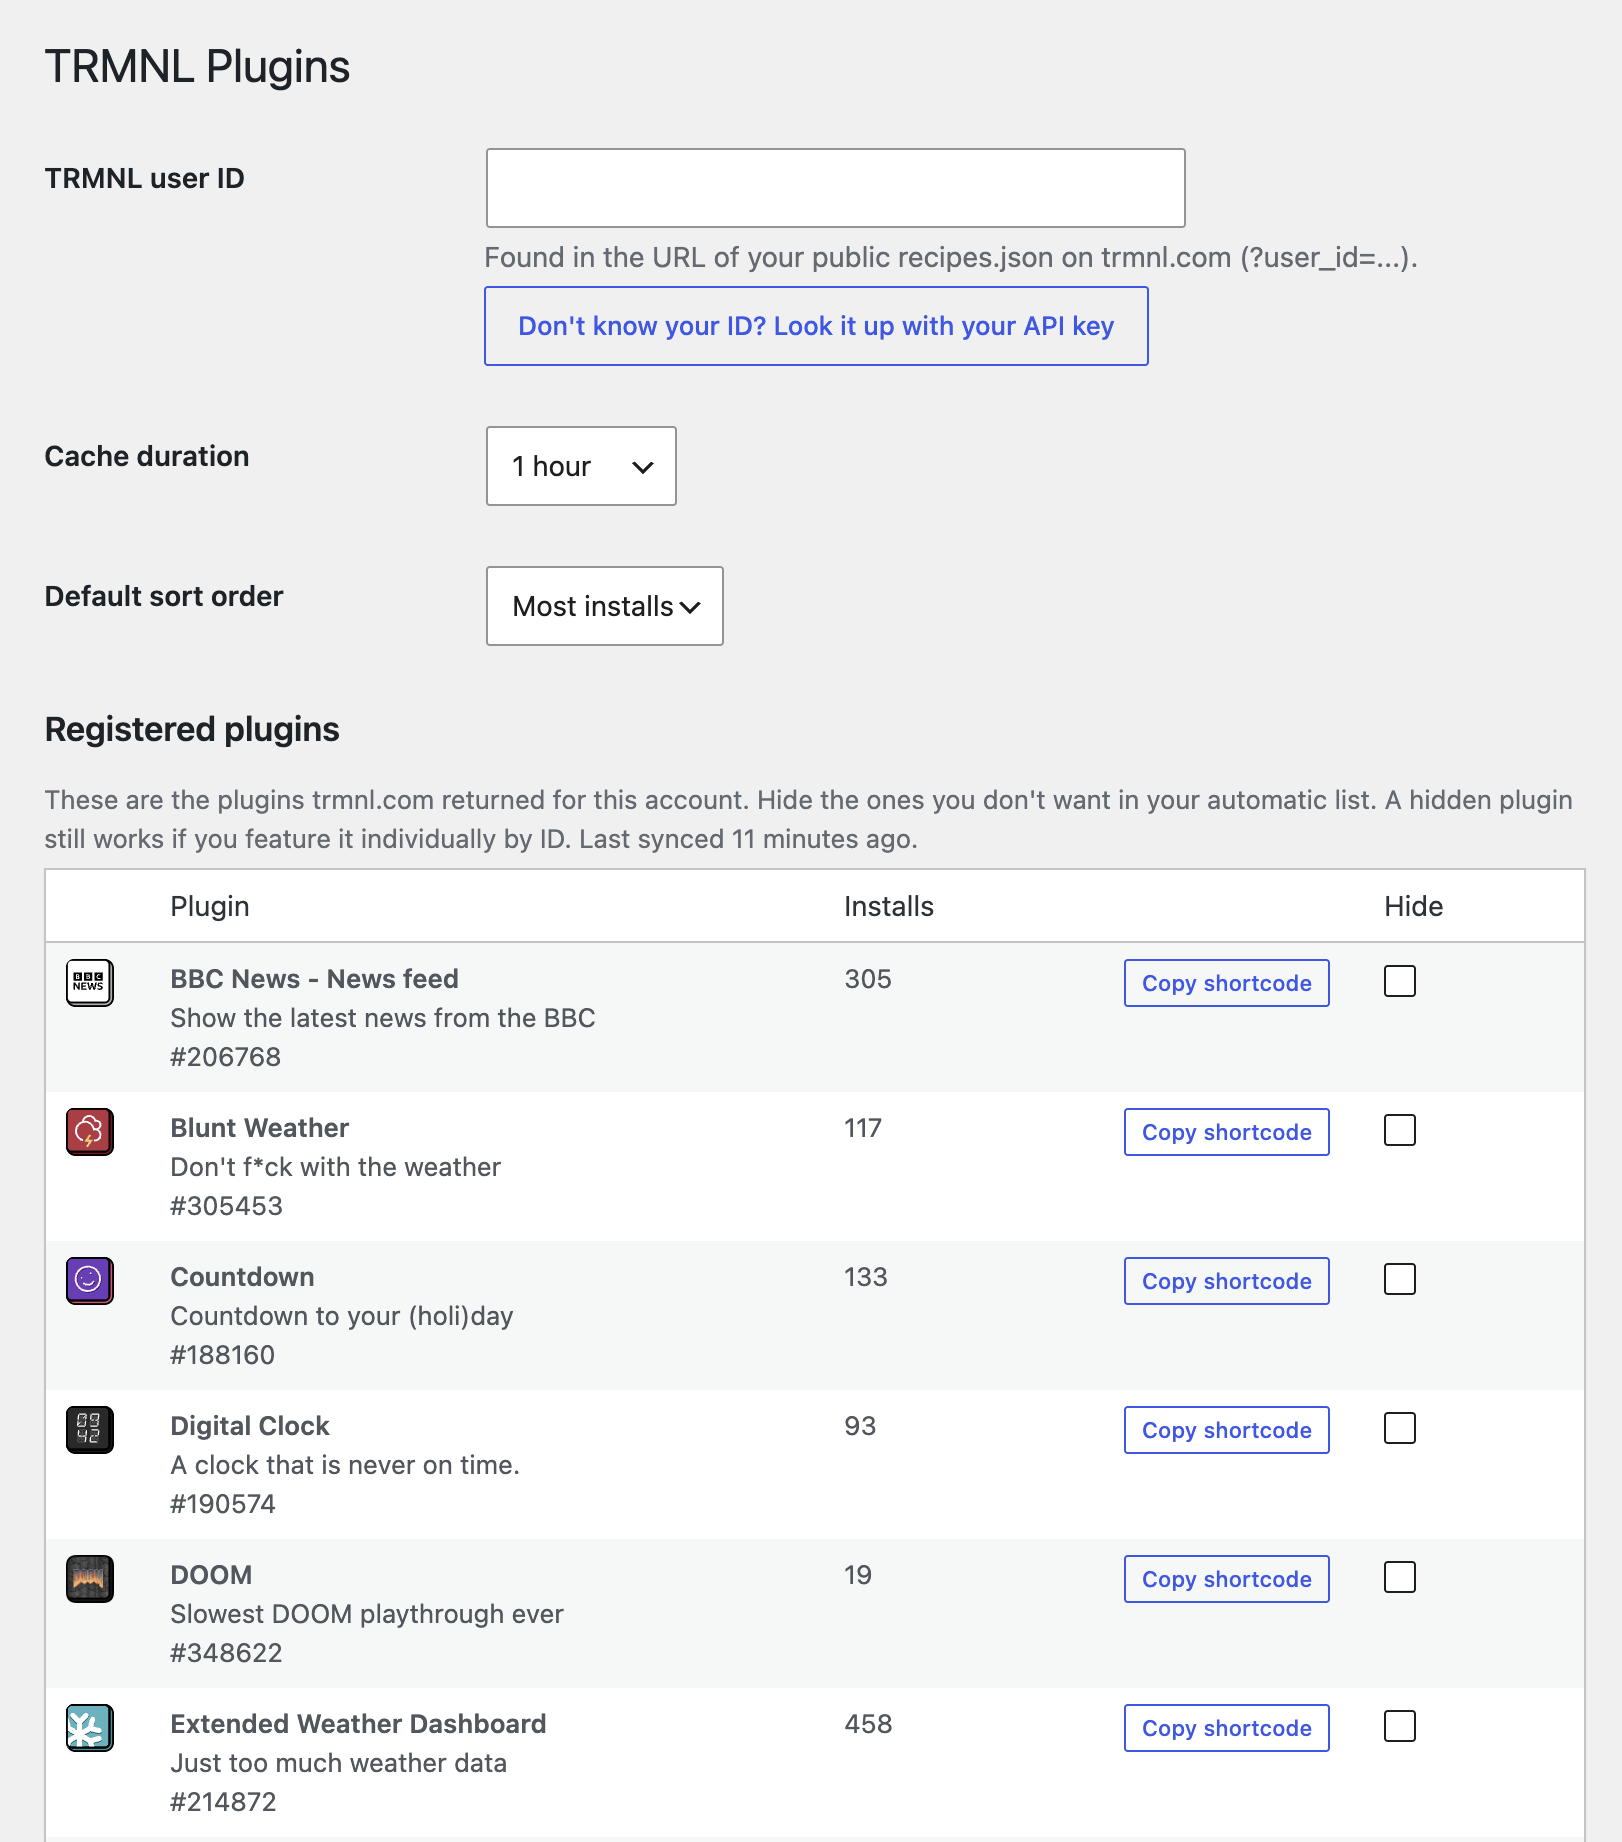The height and width of the screenshot is (1842, 1622).
Task: Click the Countdown plugin name
Action: tap(242, 1277)
